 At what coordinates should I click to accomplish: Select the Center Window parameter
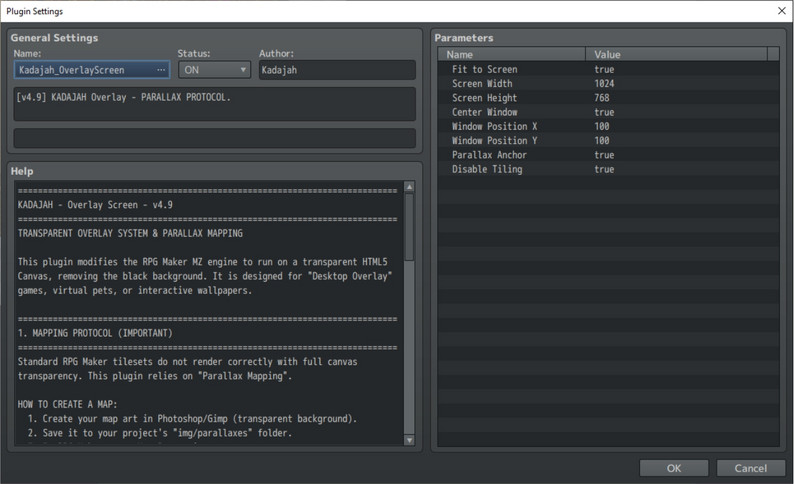pyautogui.click(x=485, y=112)
